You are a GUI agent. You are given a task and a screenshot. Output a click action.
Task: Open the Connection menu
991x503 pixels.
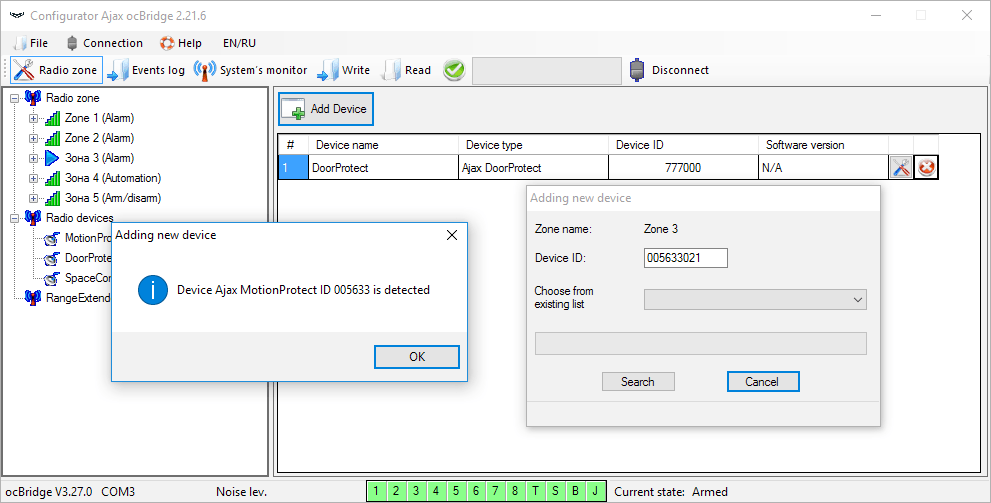pos(104,43)
